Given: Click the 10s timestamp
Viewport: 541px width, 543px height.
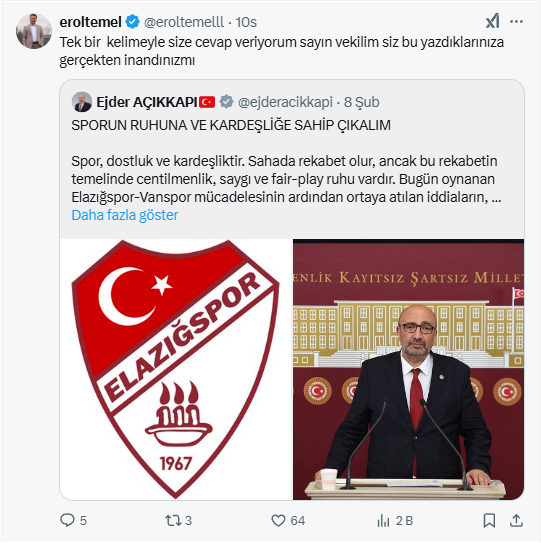Looking at the screenshot, I should click(x=246, y=22).
